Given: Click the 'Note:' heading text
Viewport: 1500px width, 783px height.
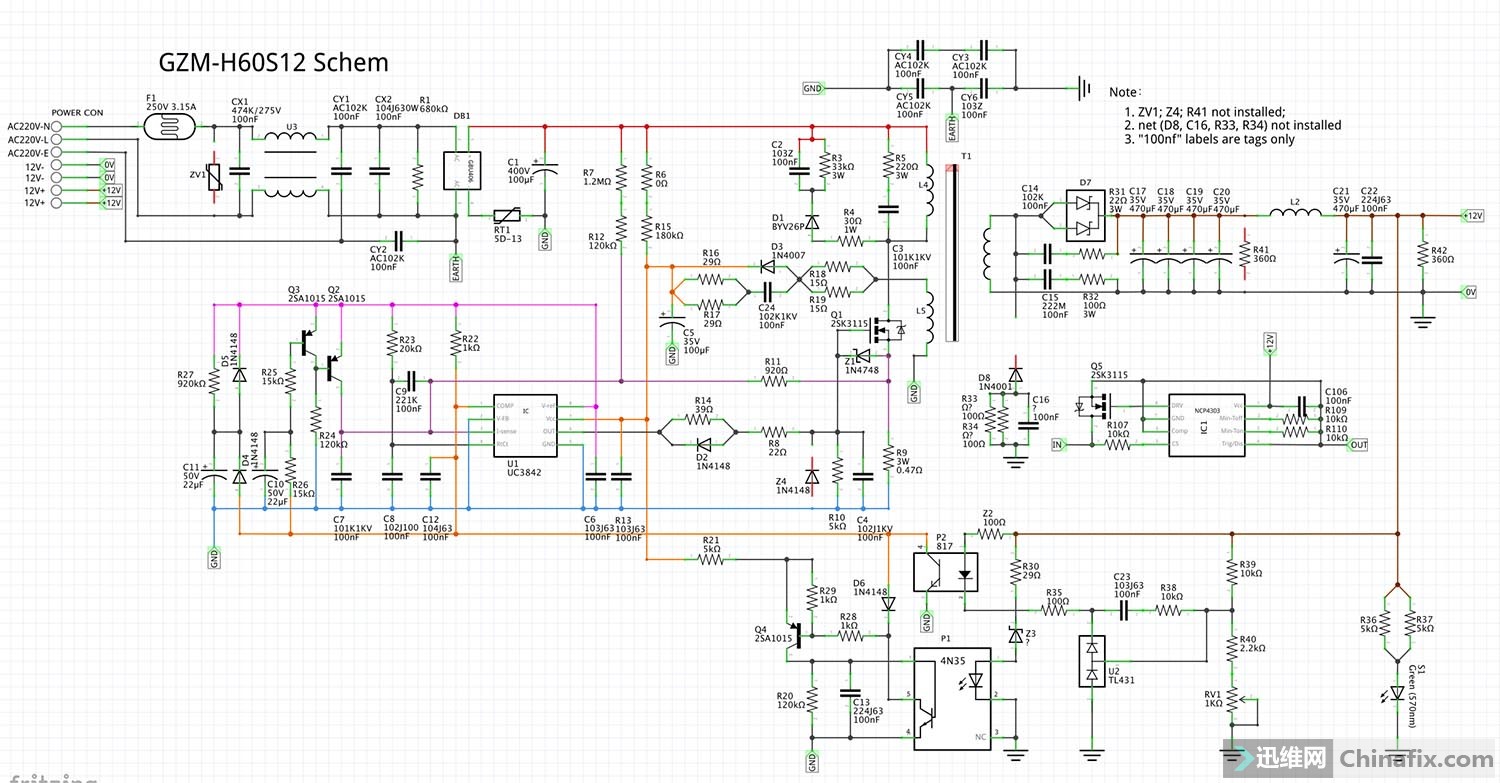Looking at the screenshot, I should (x=1124, y=91).
